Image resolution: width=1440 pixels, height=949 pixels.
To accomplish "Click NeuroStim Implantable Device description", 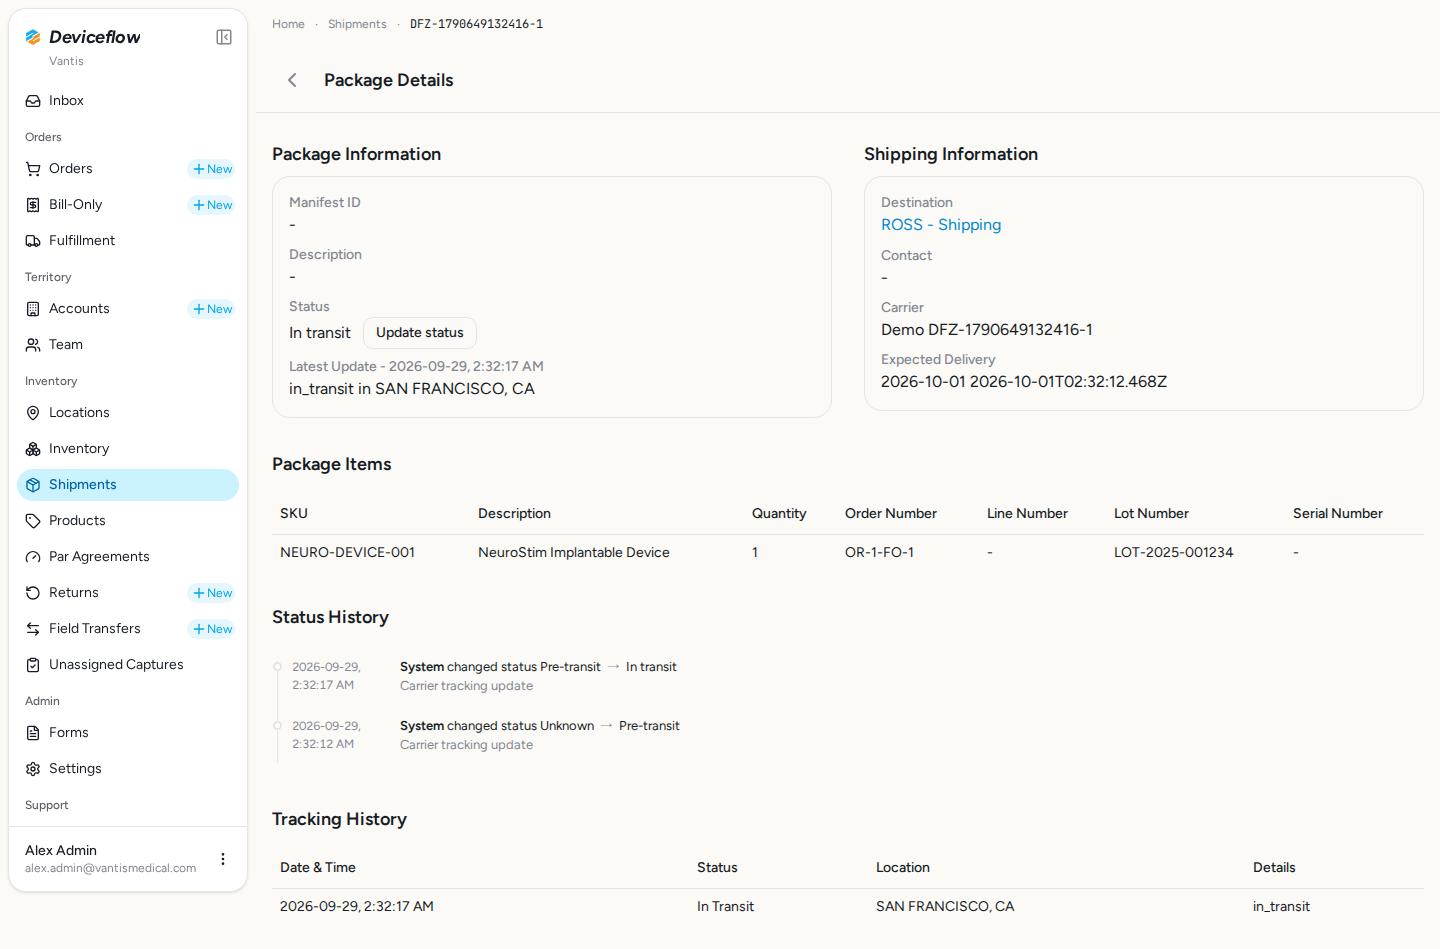I will (x=574, y=552).
